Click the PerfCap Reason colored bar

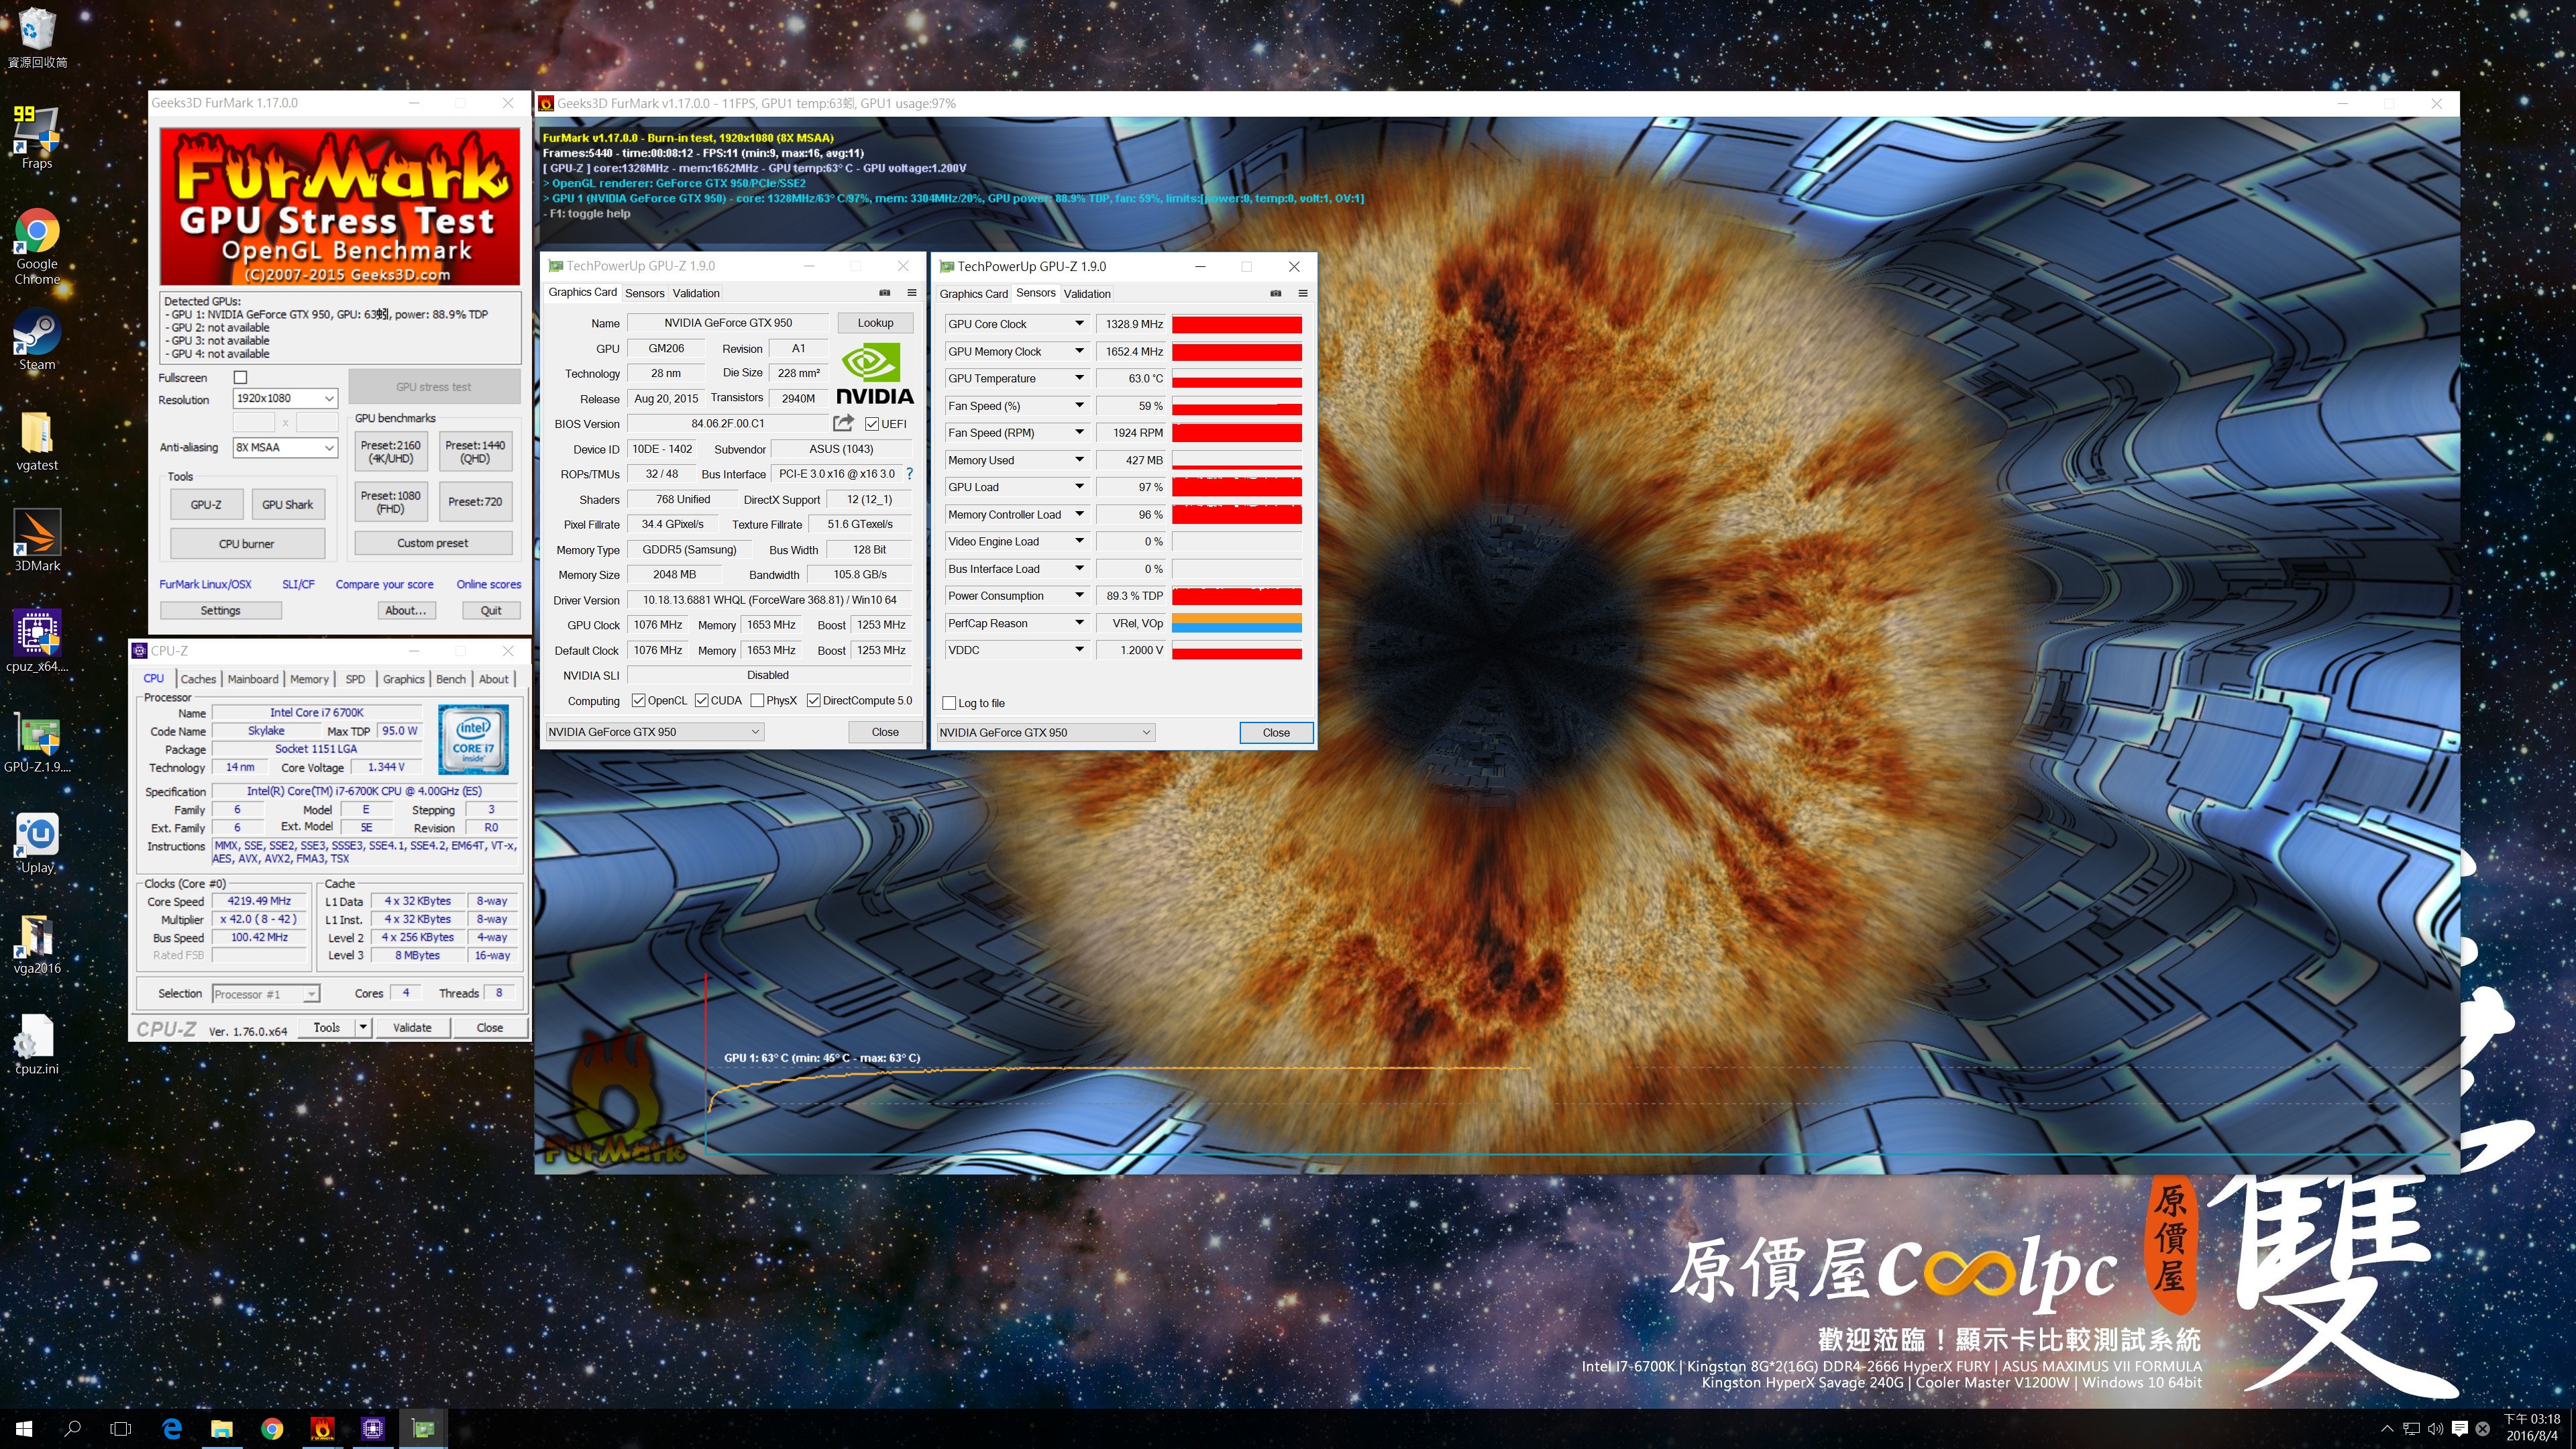[1237, 623]
